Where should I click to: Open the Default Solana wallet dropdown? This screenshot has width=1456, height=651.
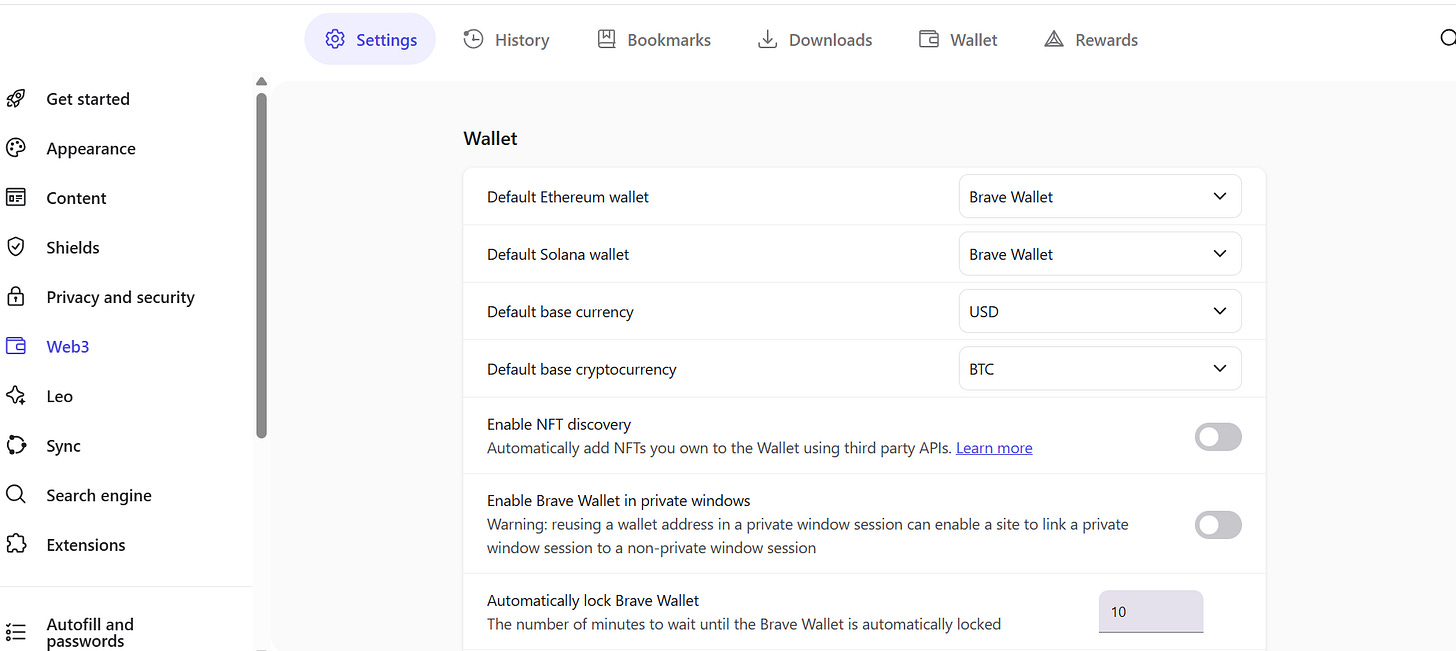[x=1100, y=254]
